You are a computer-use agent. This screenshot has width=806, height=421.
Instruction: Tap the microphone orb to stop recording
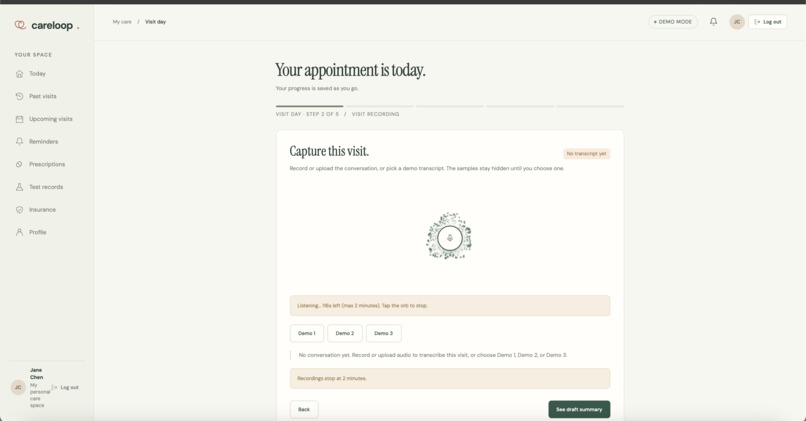(x=450, y=237)
